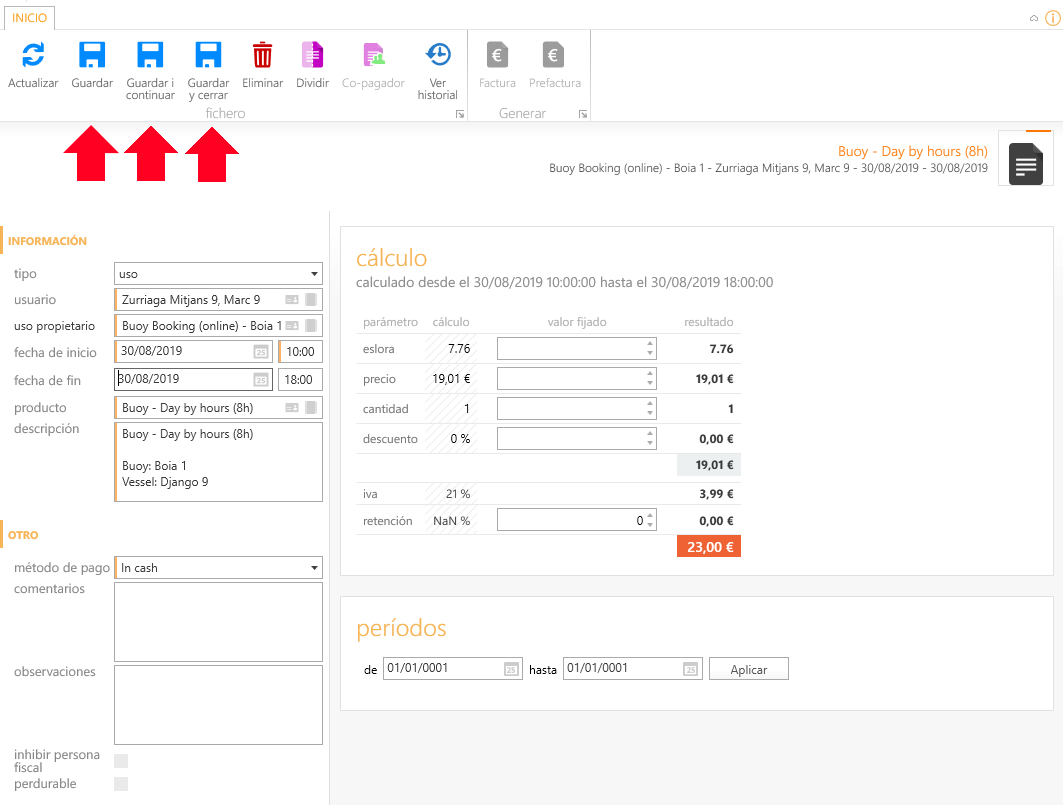Open the fecha de fin calendar

coord(261,380)
